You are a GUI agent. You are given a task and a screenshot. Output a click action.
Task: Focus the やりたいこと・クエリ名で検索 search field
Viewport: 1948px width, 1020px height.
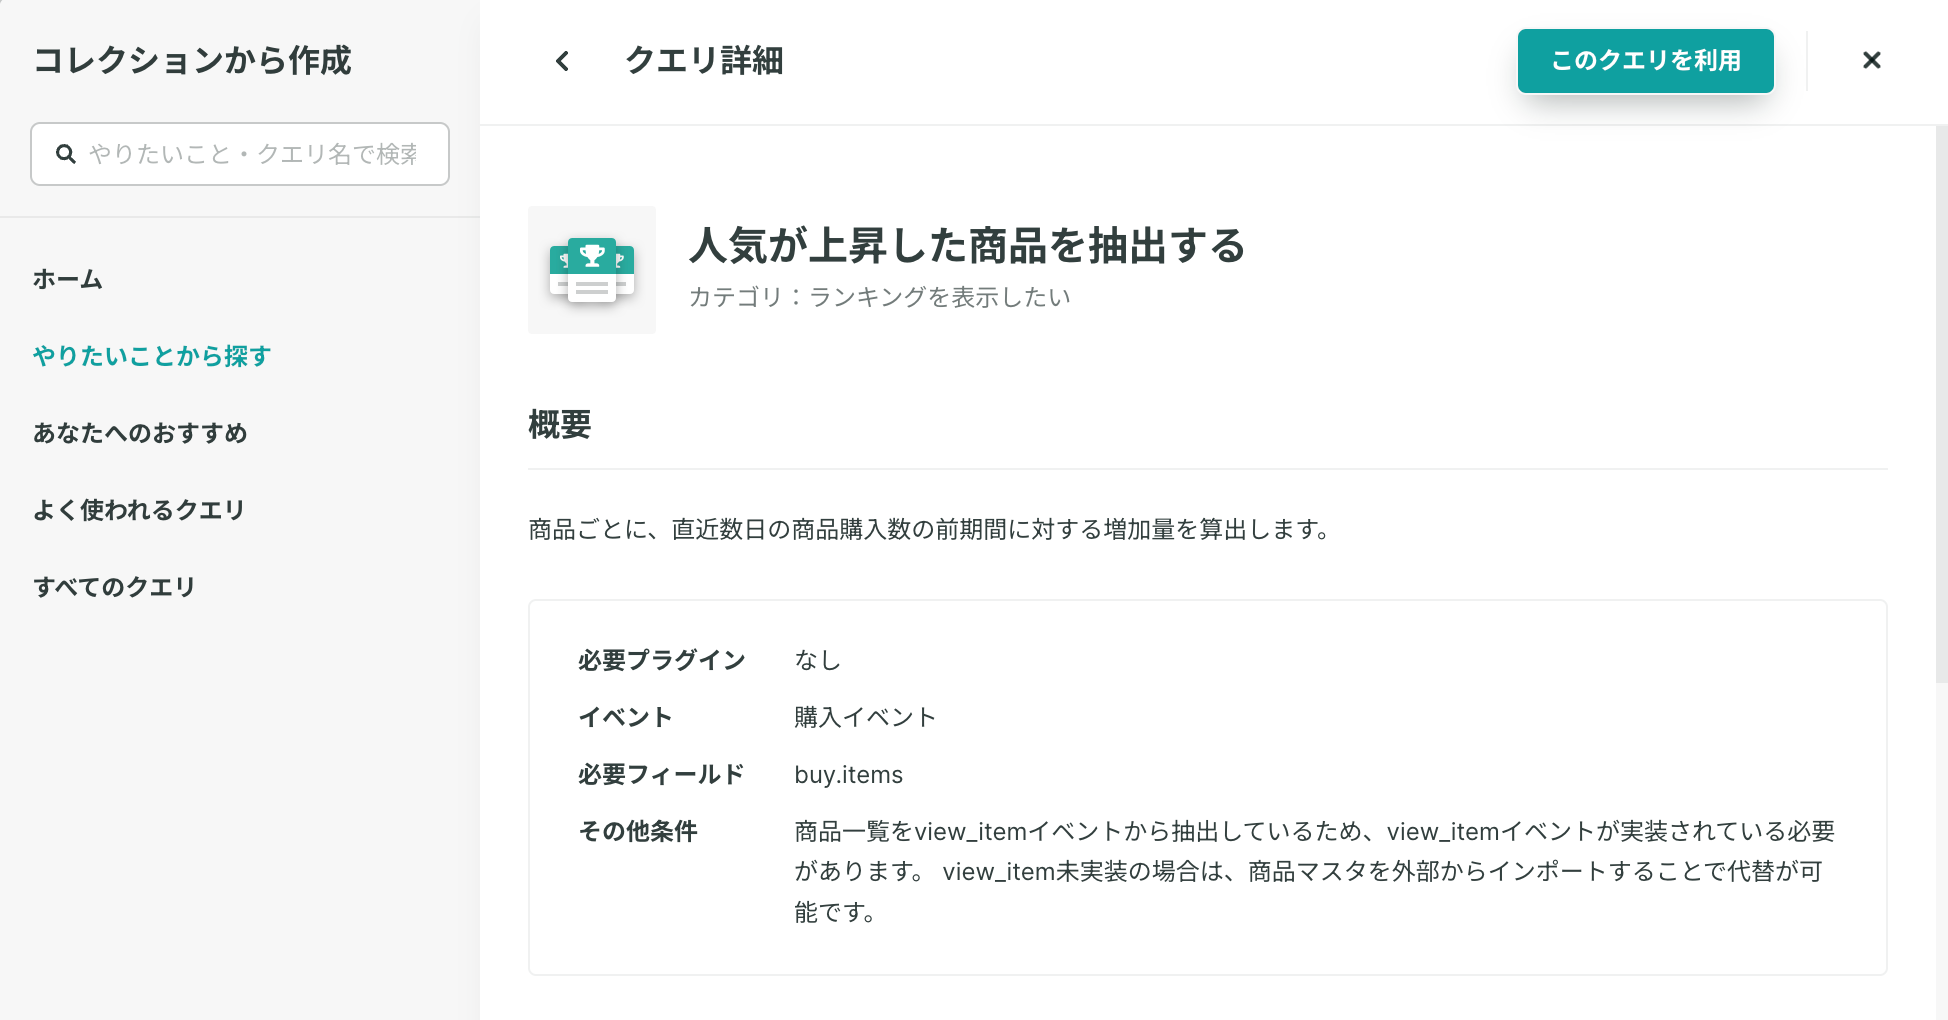240,154
